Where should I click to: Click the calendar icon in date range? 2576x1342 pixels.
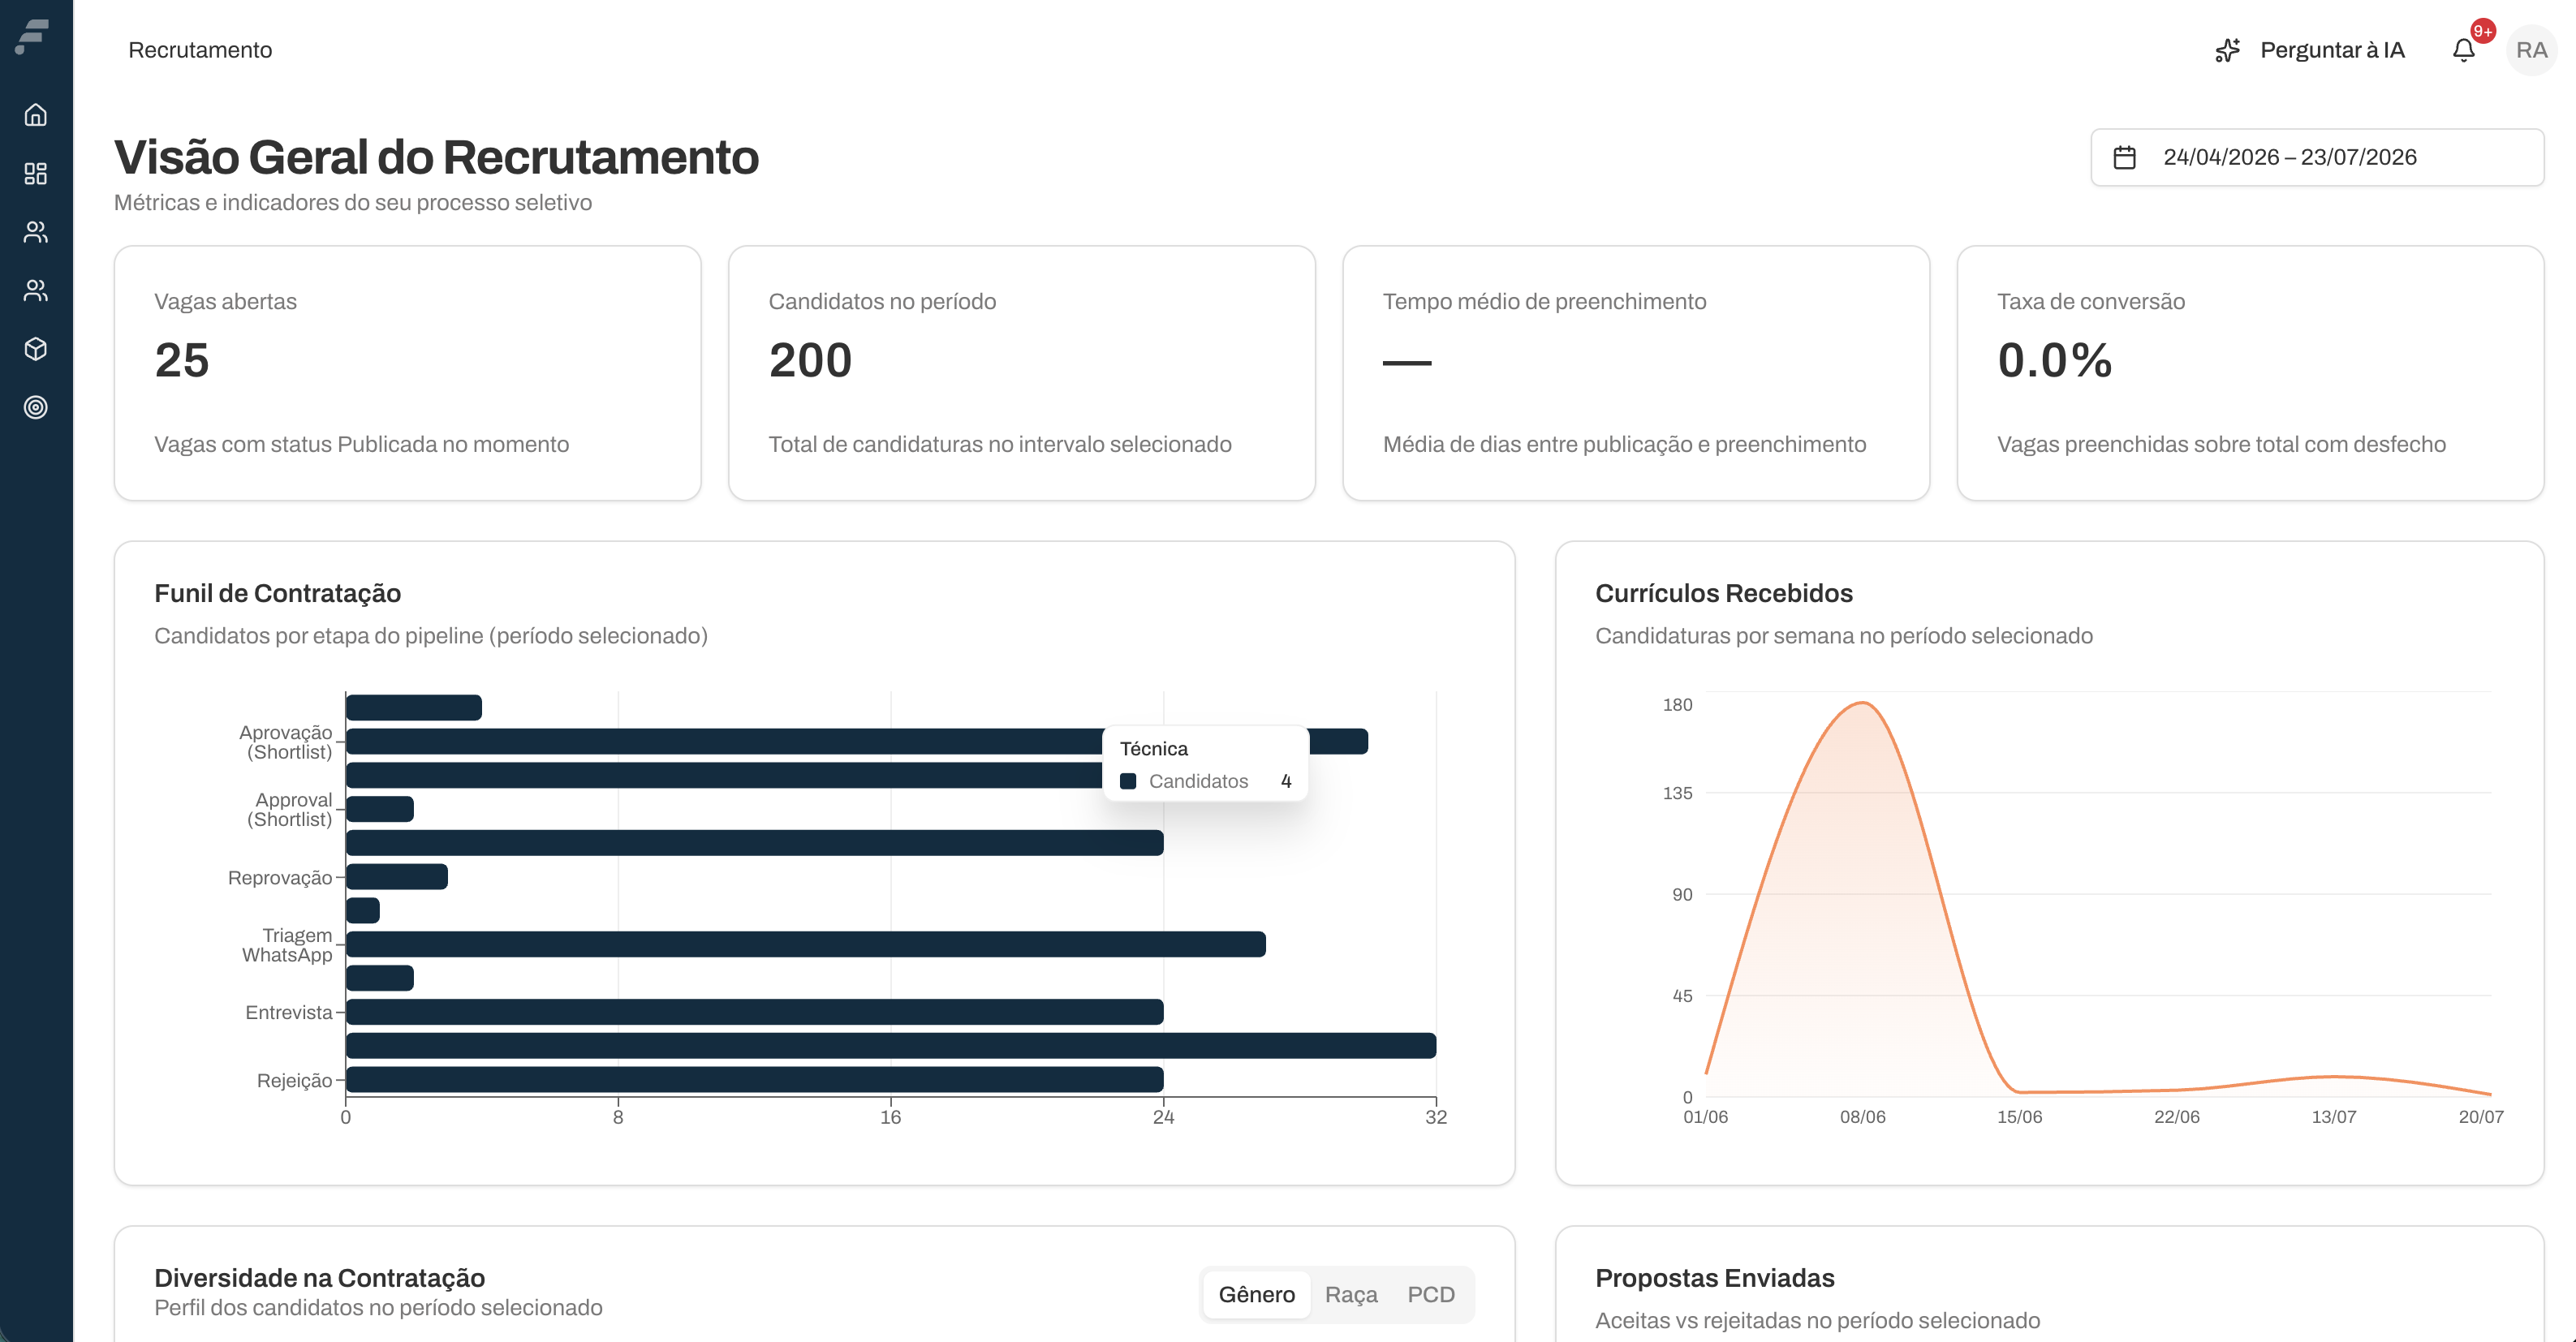point(2124,158)
